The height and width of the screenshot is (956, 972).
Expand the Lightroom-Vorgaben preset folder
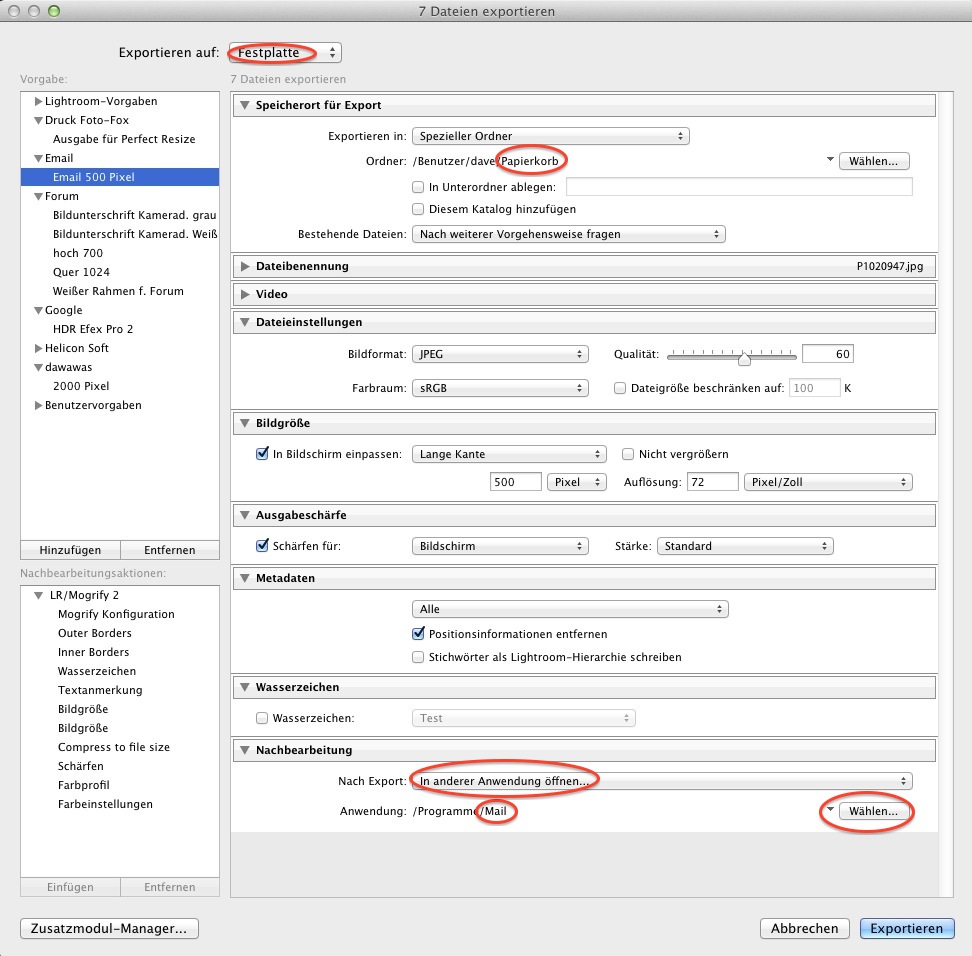[x=38, y=102]
